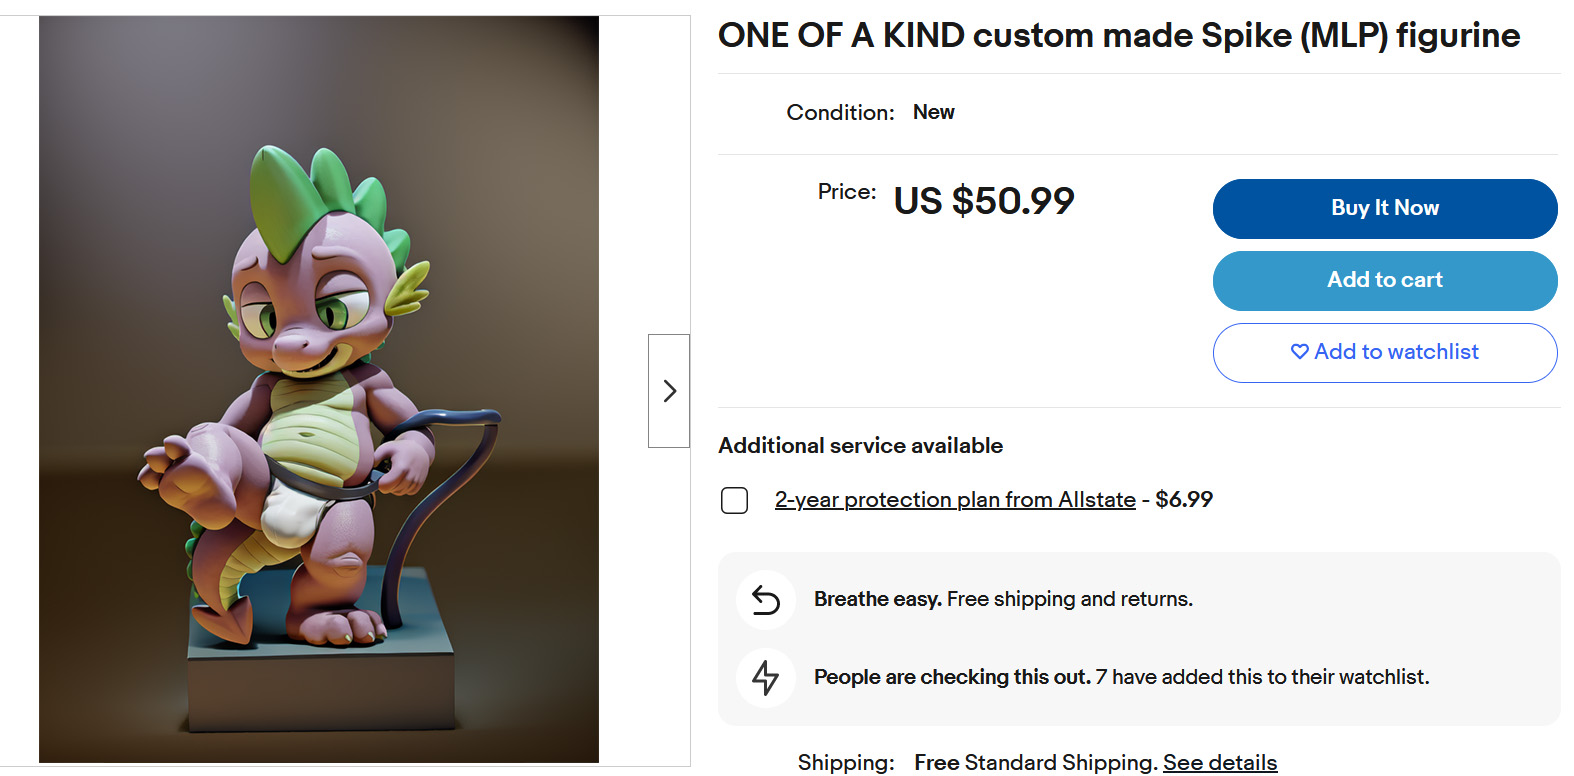
Task: Click the People are checking this out message
Action: coord(1121,677)
